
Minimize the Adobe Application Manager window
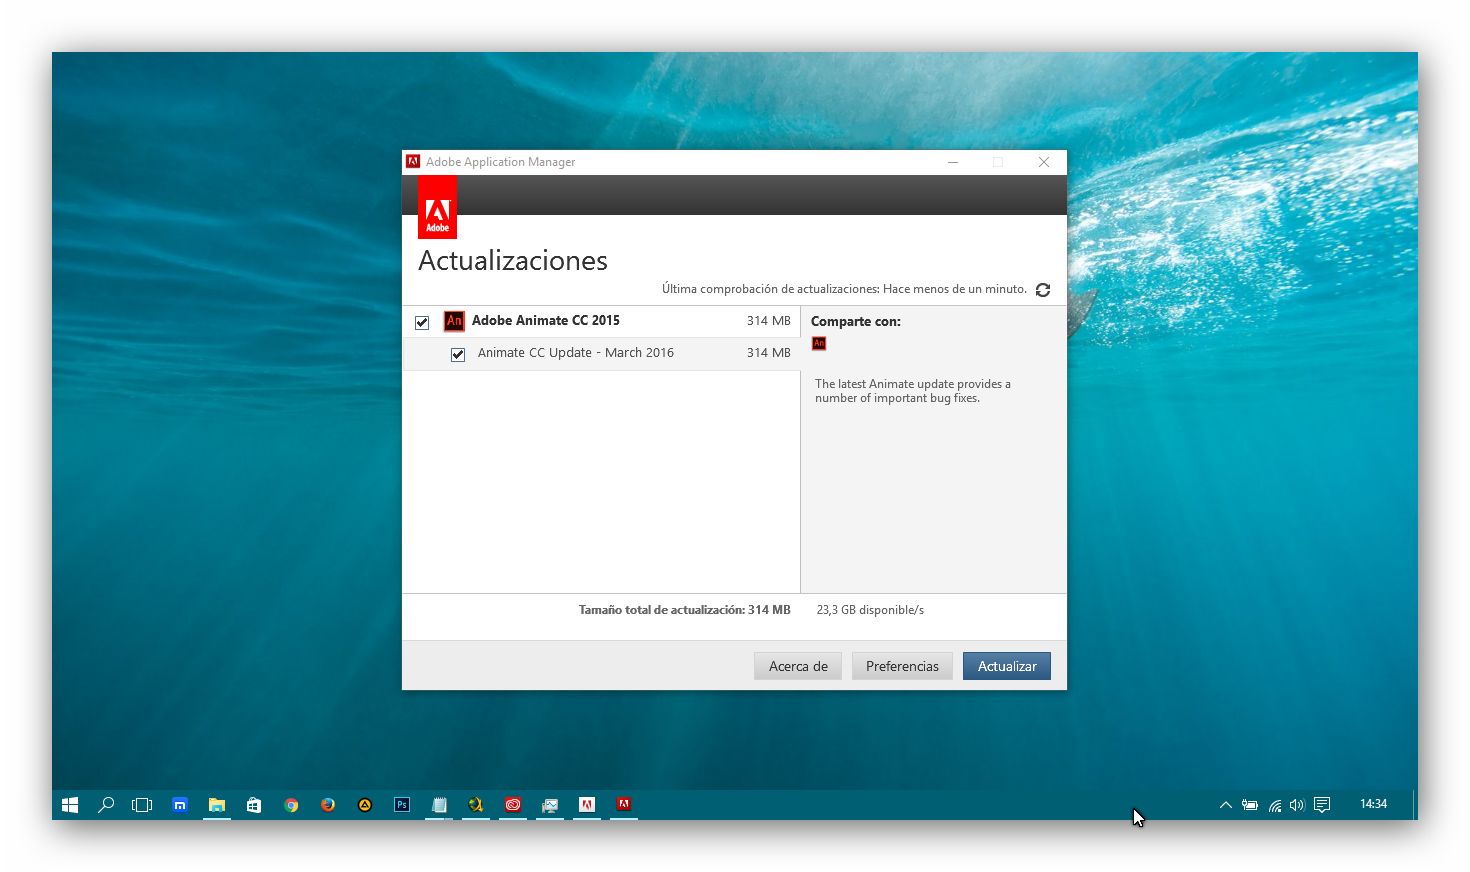[x=953, y=162]
